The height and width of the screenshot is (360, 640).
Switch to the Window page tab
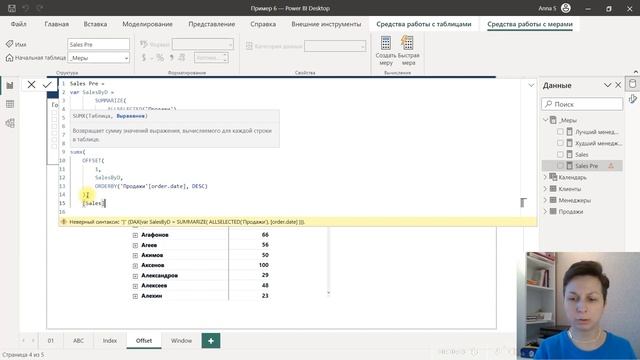pos(181,340)
